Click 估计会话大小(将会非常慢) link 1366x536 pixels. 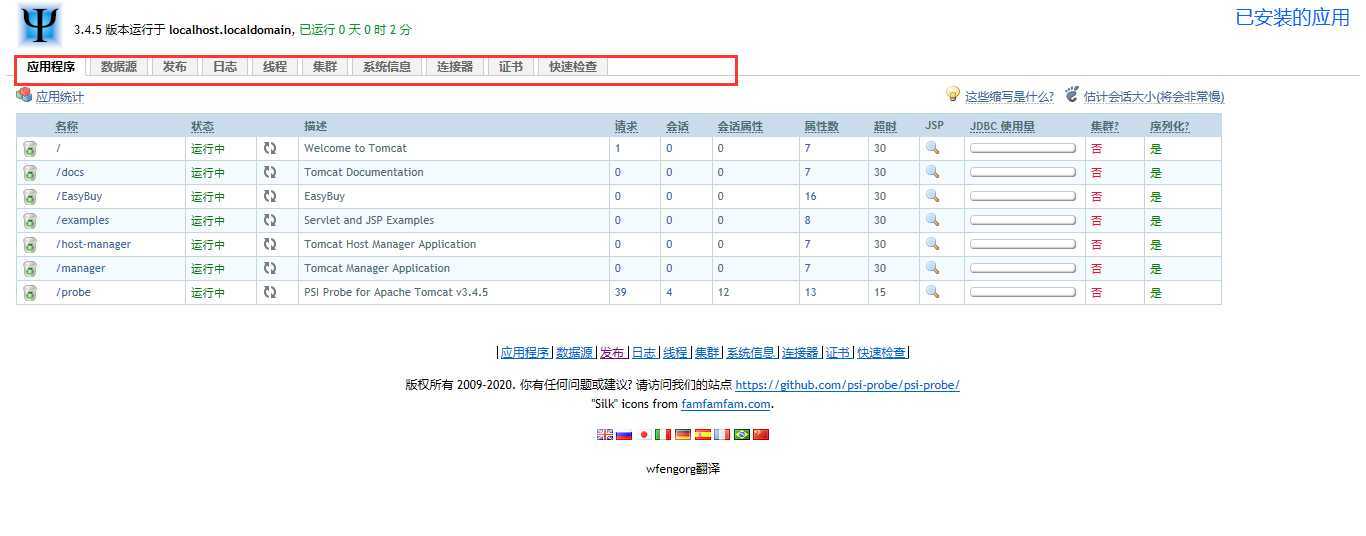coord(1154,97)
